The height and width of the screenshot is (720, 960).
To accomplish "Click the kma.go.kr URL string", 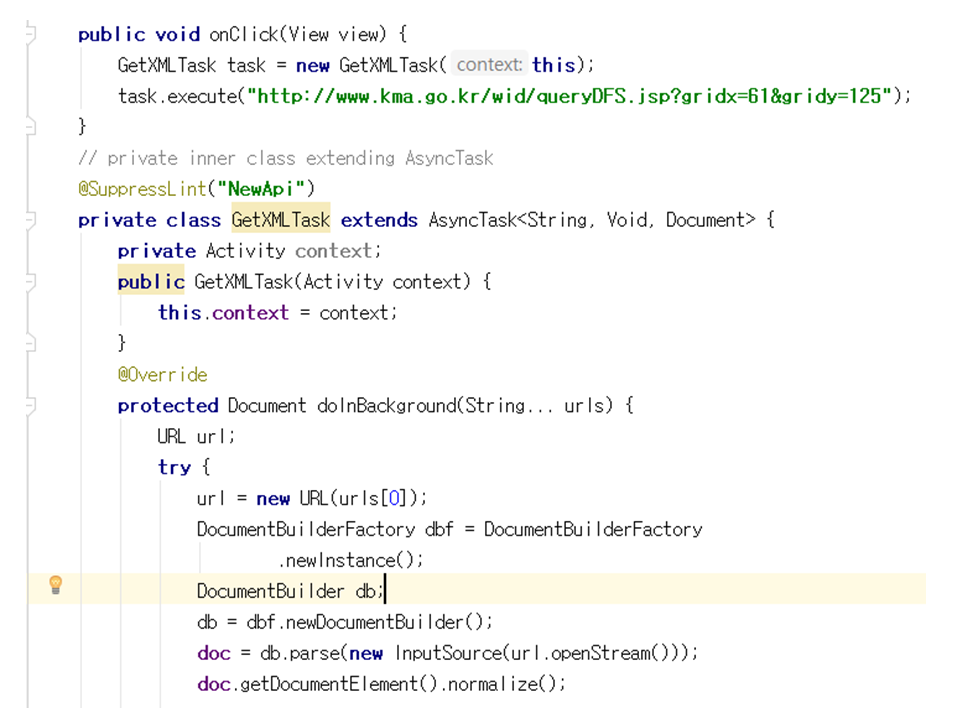I will (x=570, y=96).
